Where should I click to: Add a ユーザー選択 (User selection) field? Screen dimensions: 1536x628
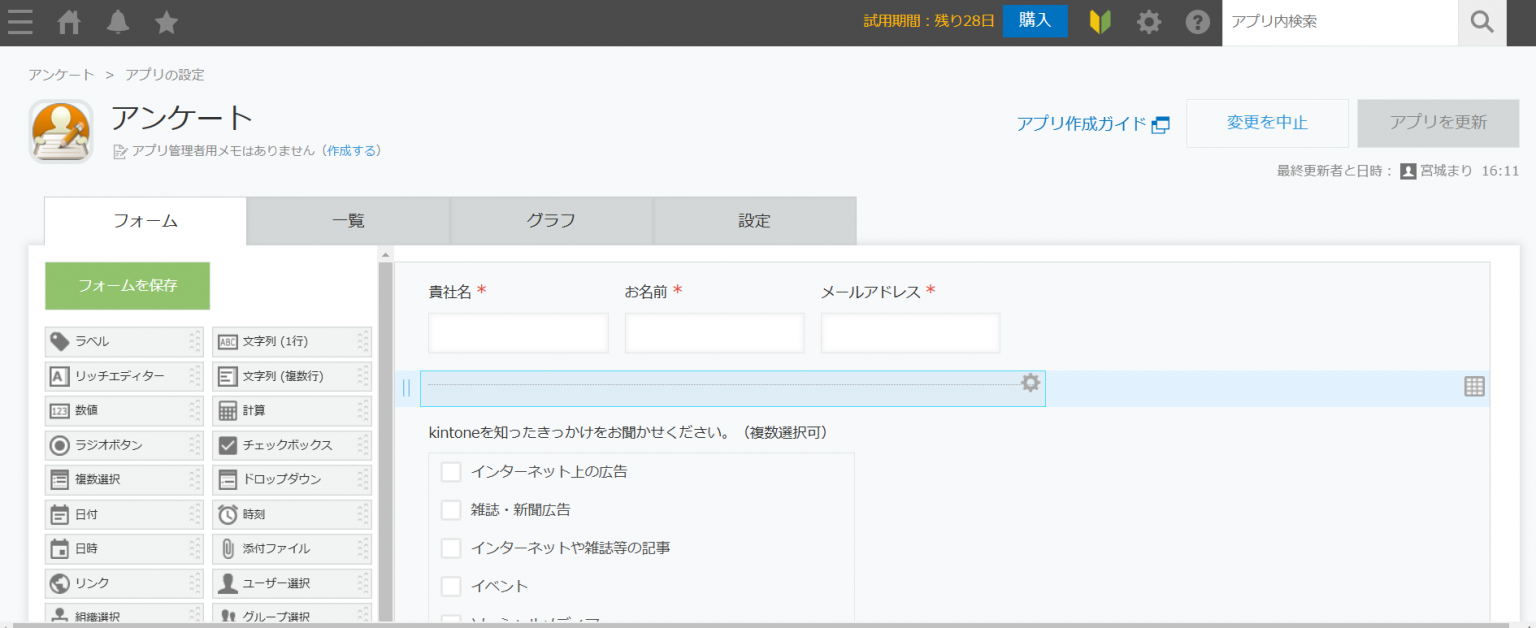tap(291, 583)
